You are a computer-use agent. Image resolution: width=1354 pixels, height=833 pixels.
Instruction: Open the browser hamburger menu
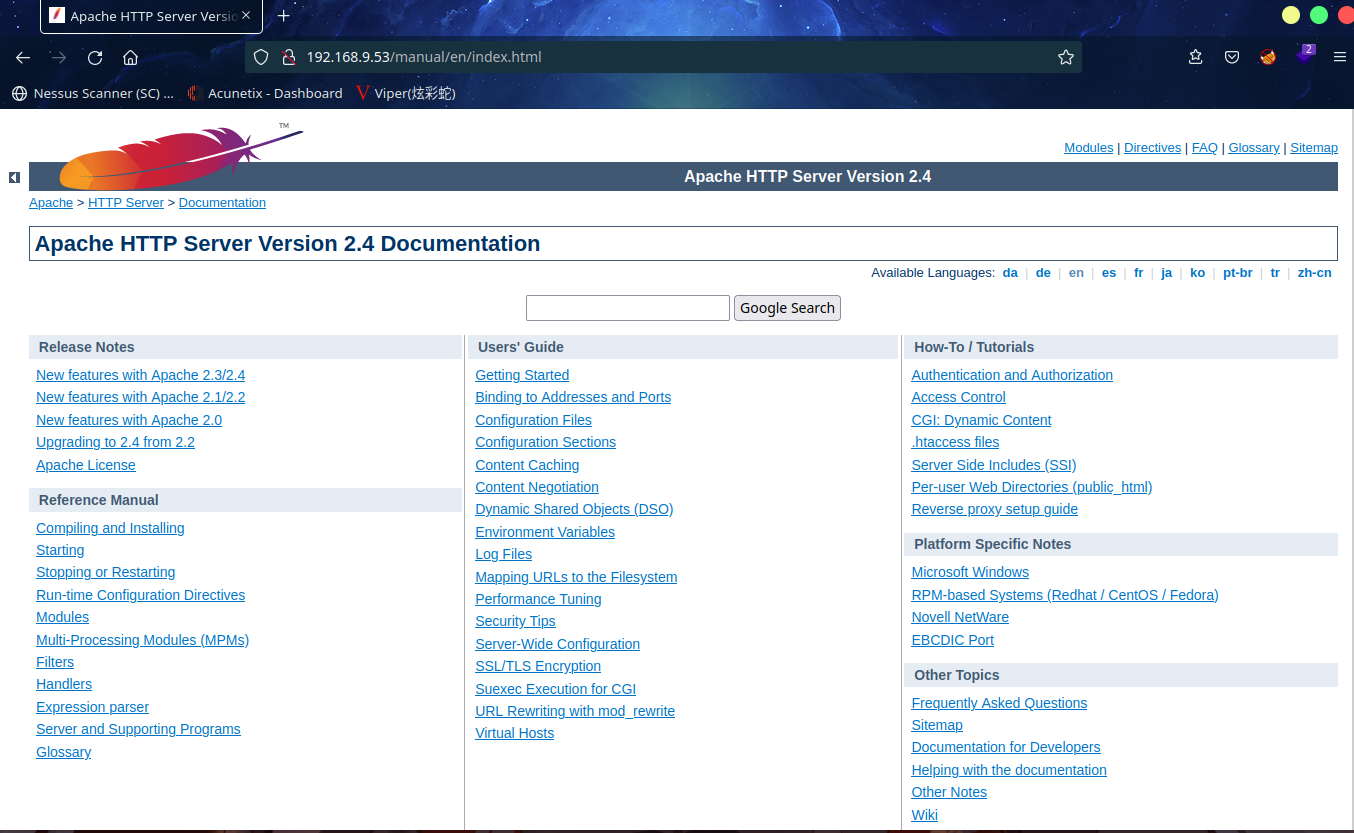pos(1340,57)
